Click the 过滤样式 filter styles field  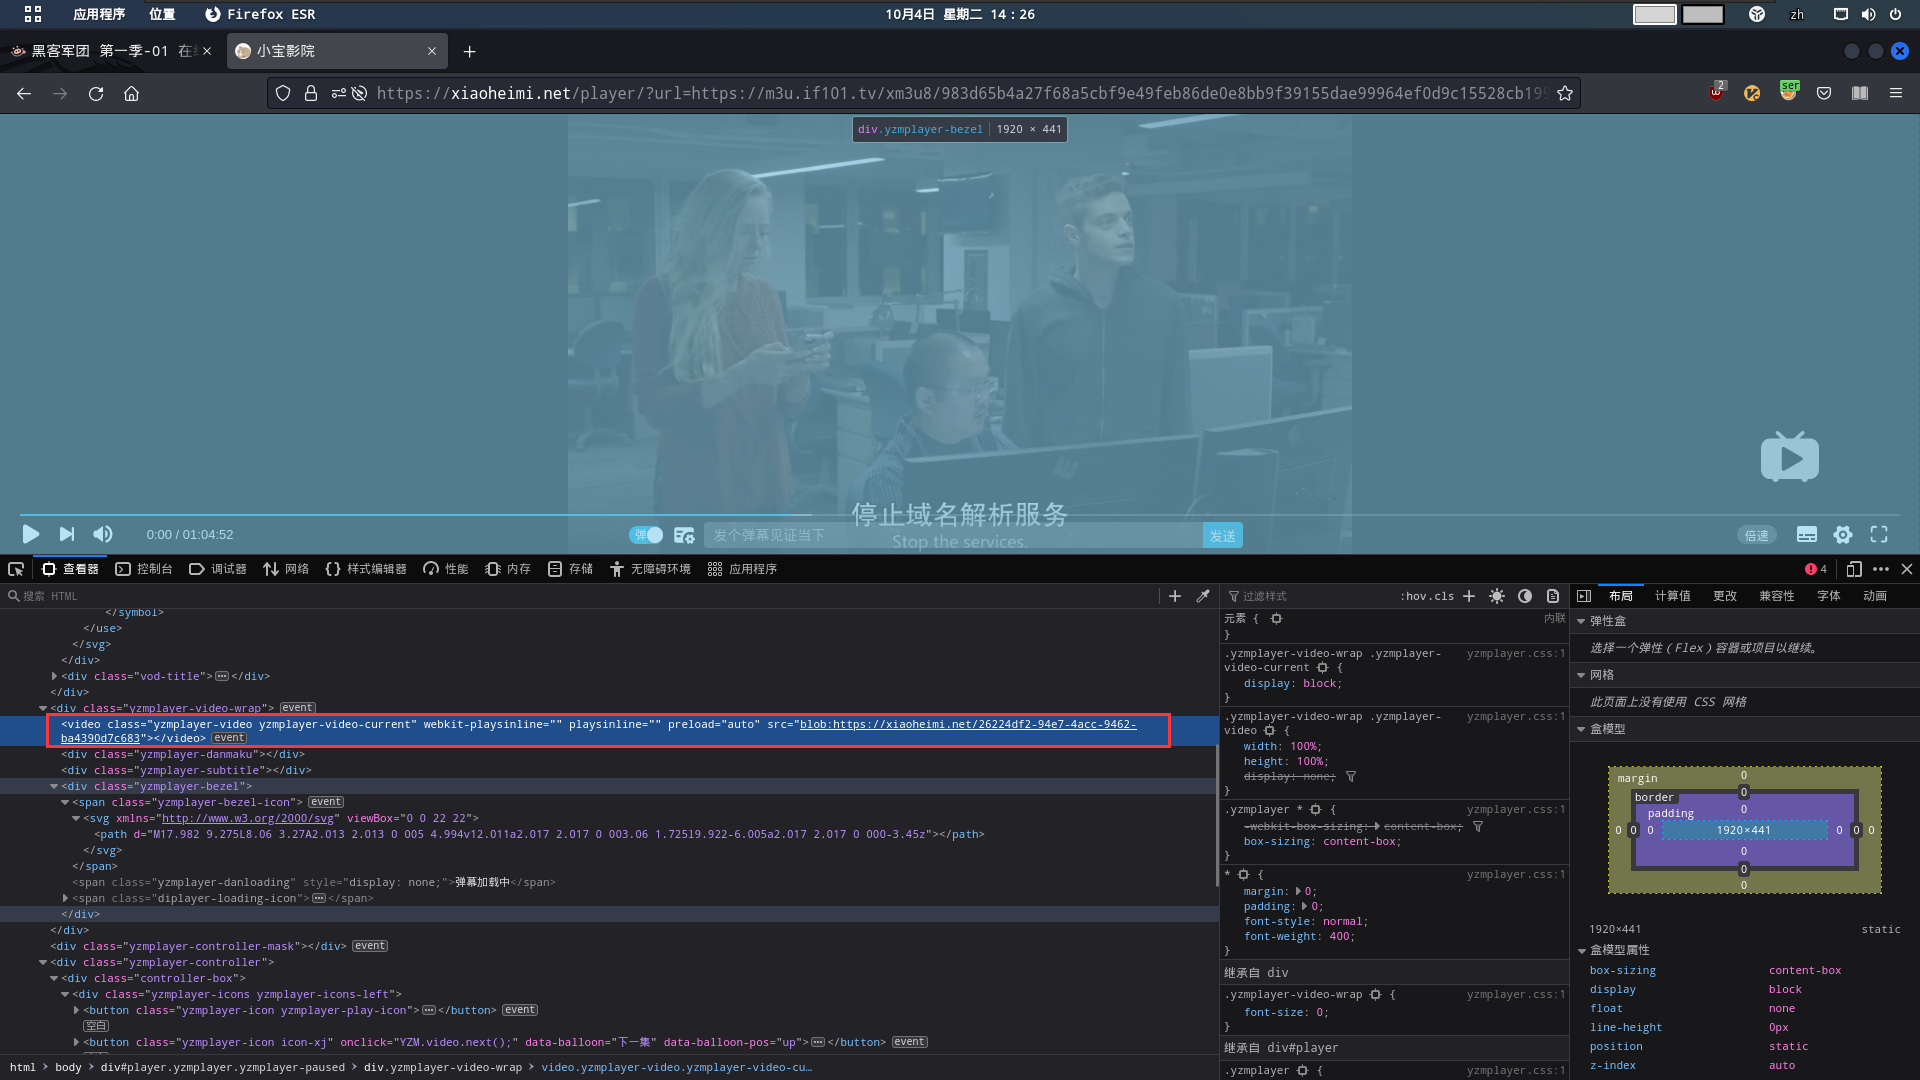click(x=1310, y=596)
